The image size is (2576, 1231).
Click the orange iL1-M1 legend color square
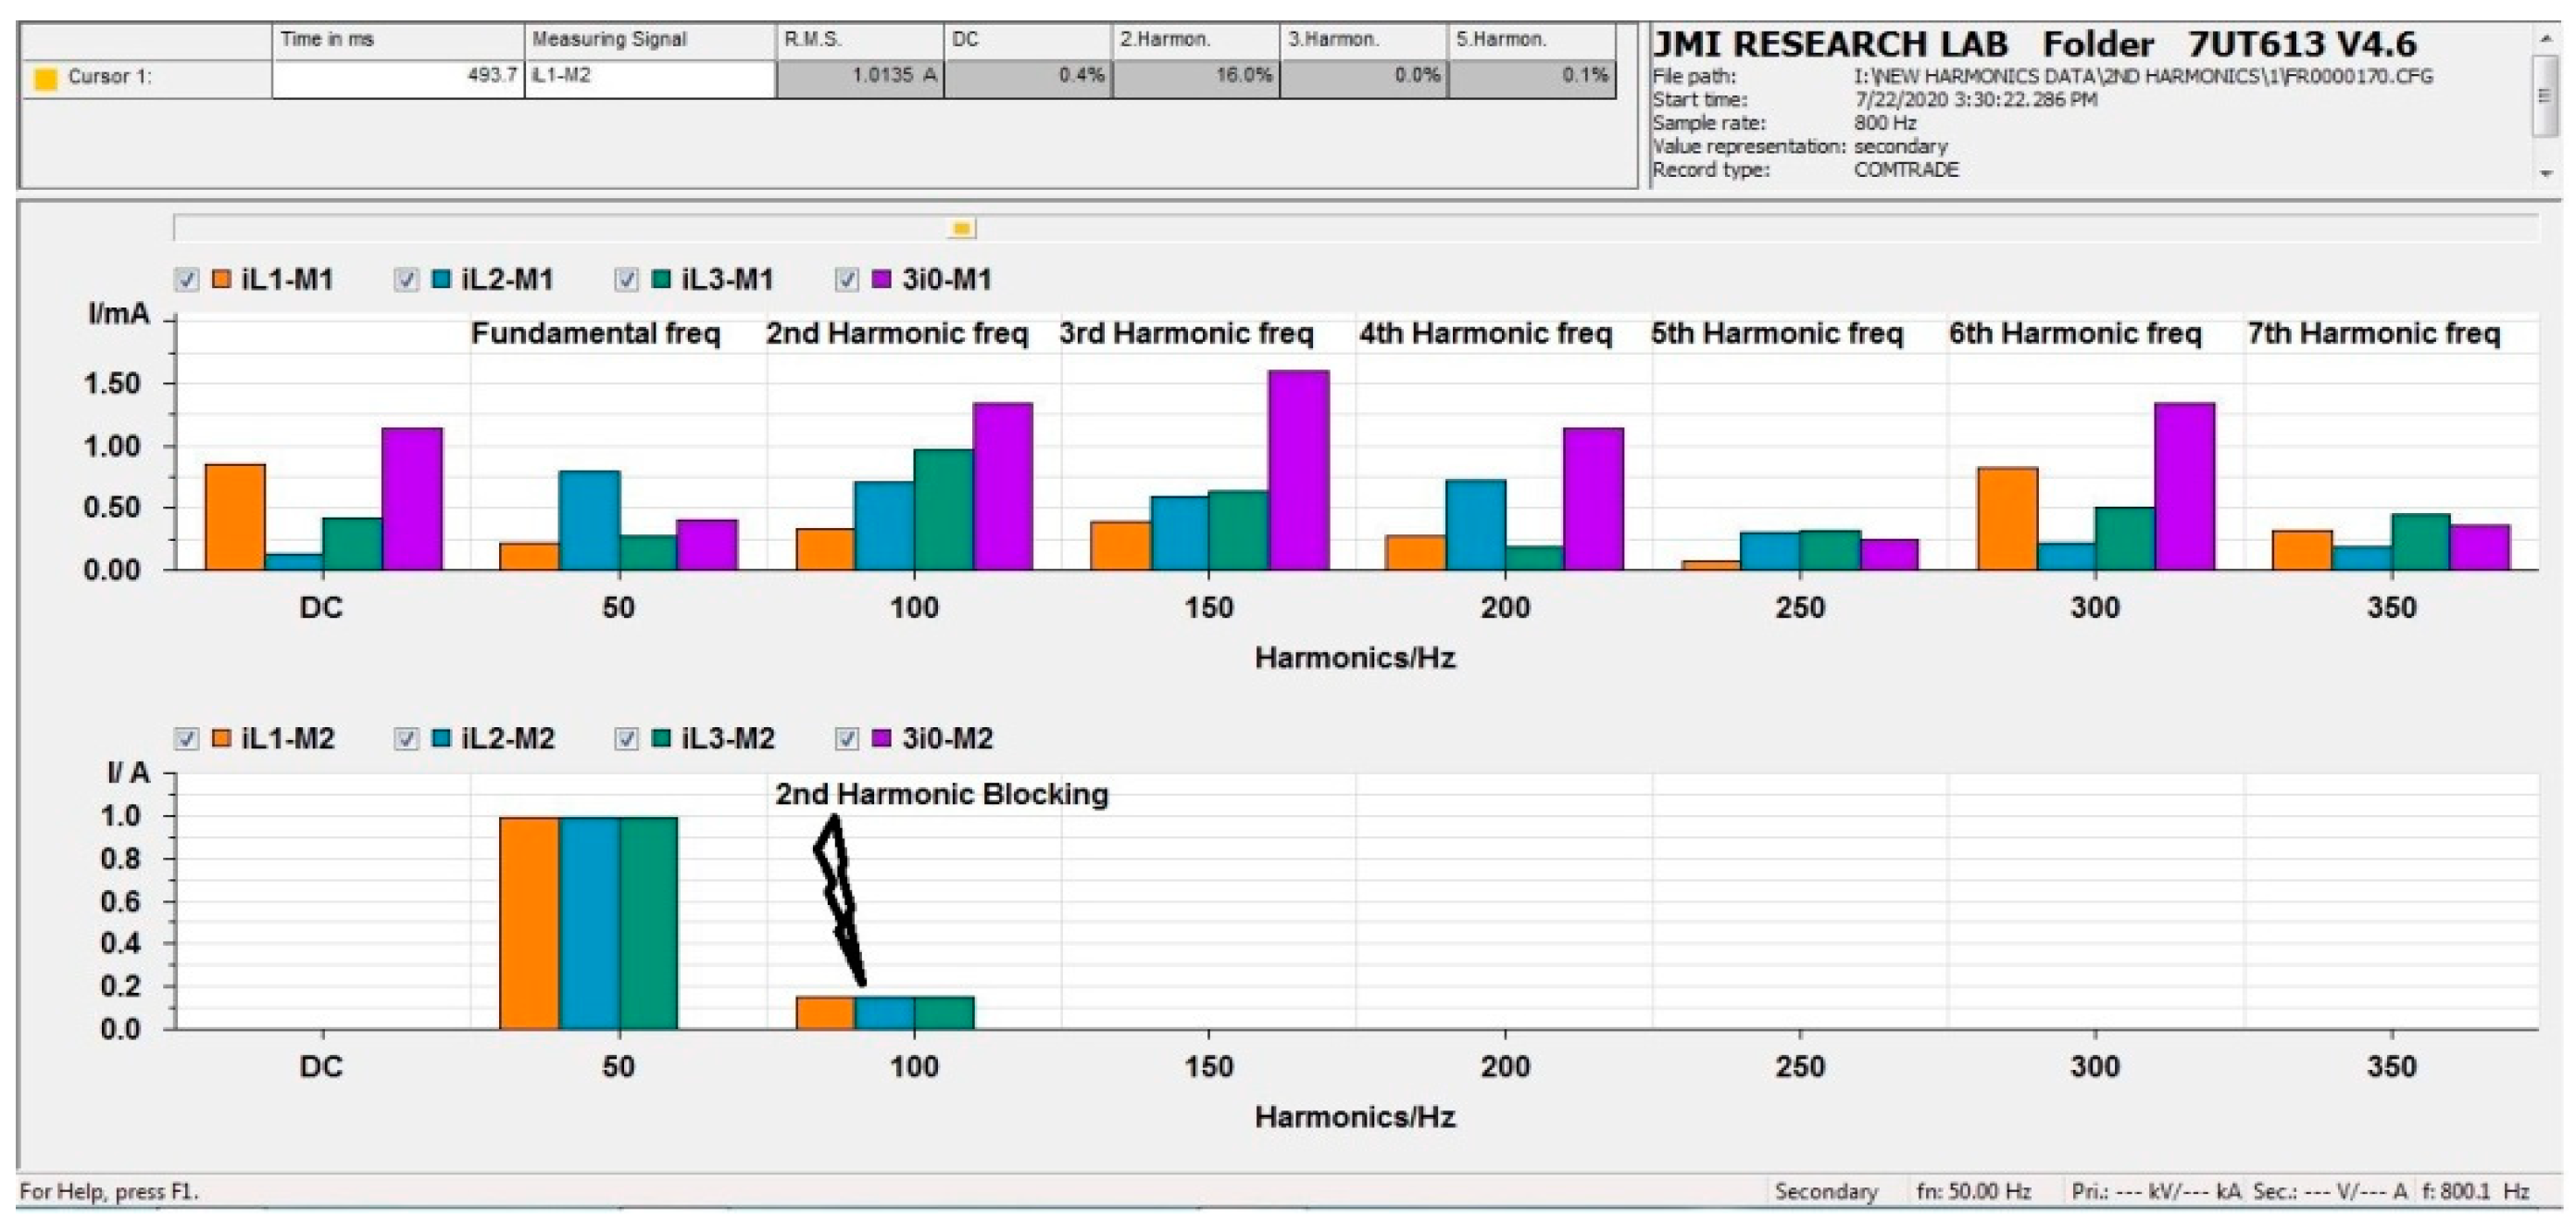pos(222,279)
